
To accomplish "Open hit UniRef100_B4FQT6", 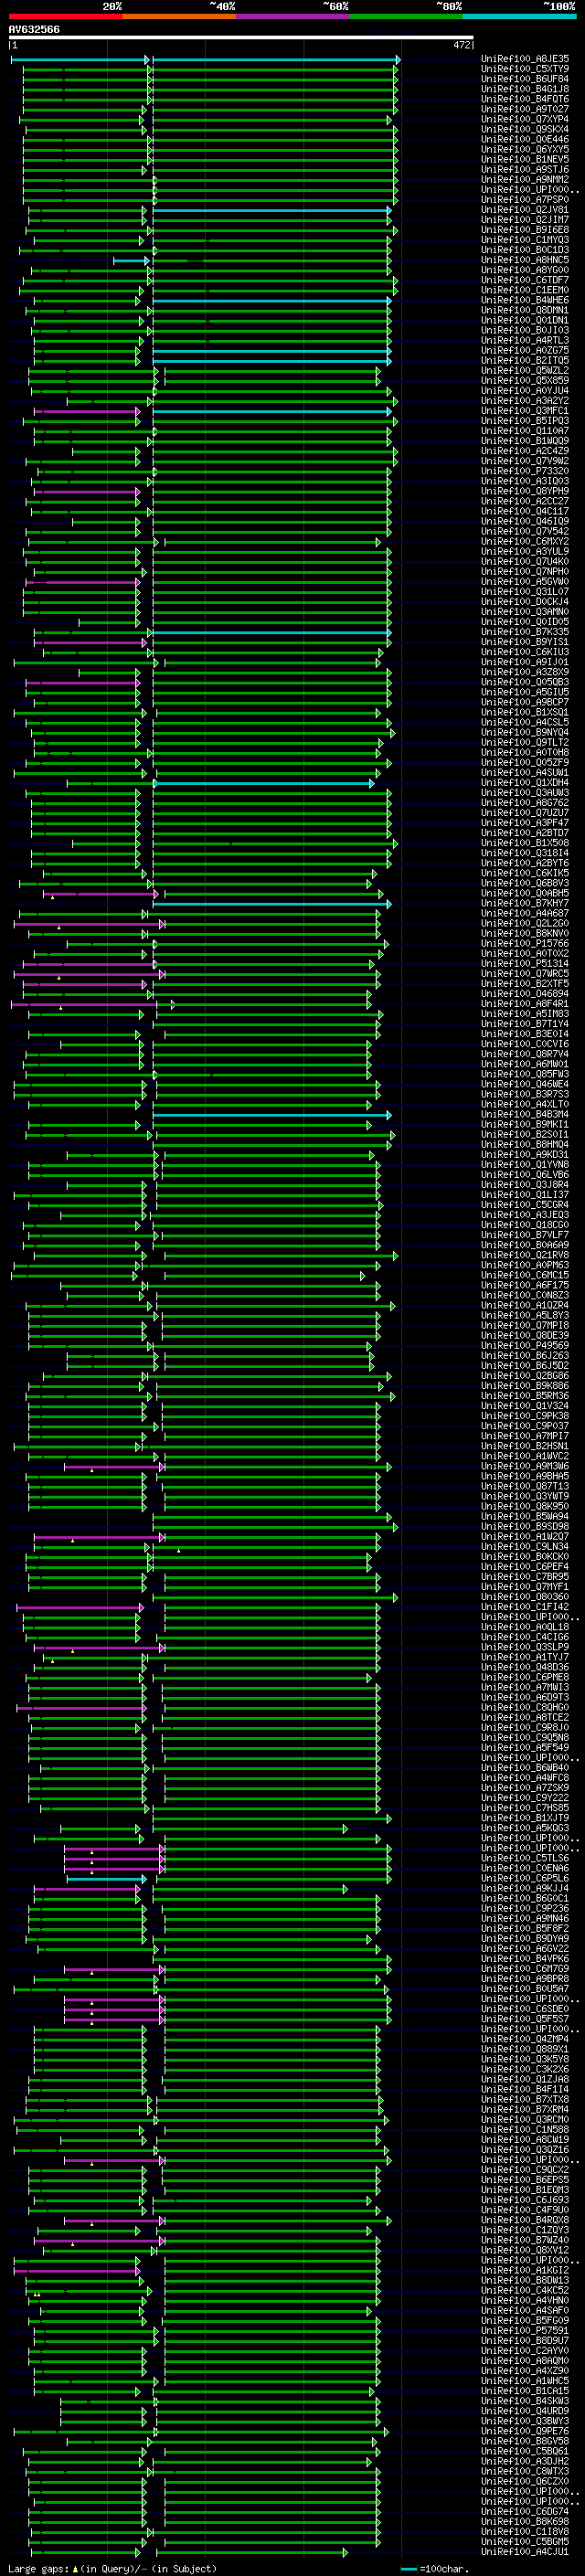I will click(x=525, y=99).
